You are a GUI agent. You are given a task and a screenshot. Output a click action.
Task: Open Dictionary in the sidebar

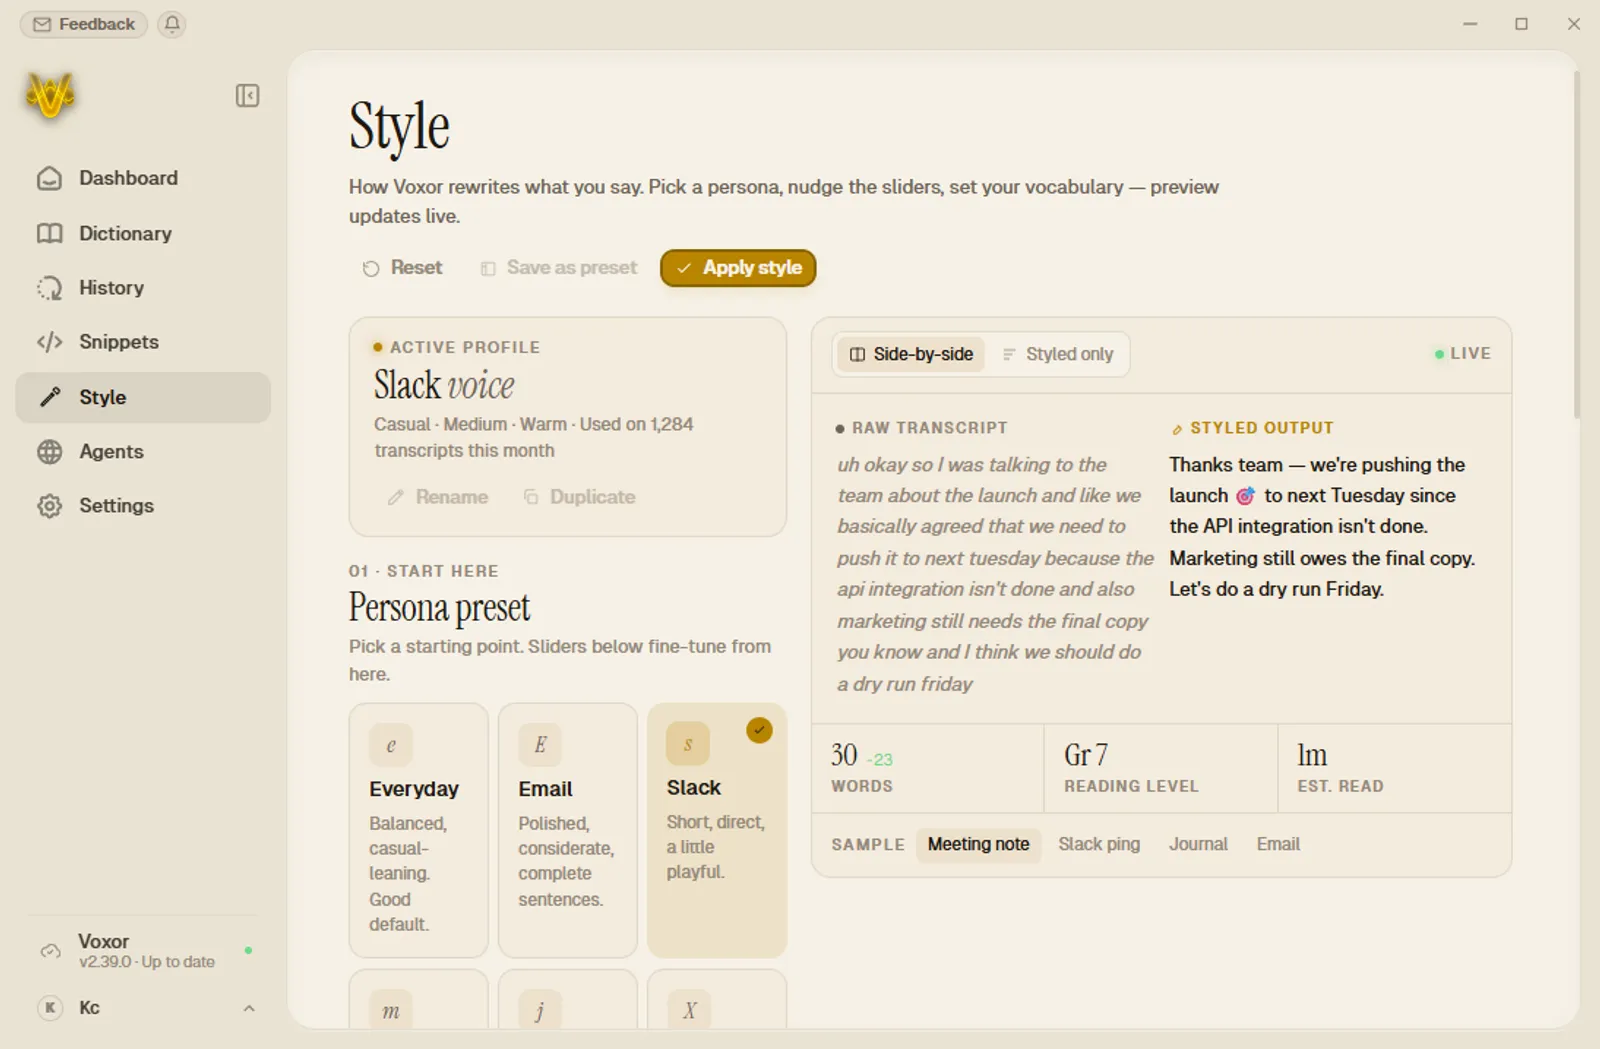pos(143,233)
